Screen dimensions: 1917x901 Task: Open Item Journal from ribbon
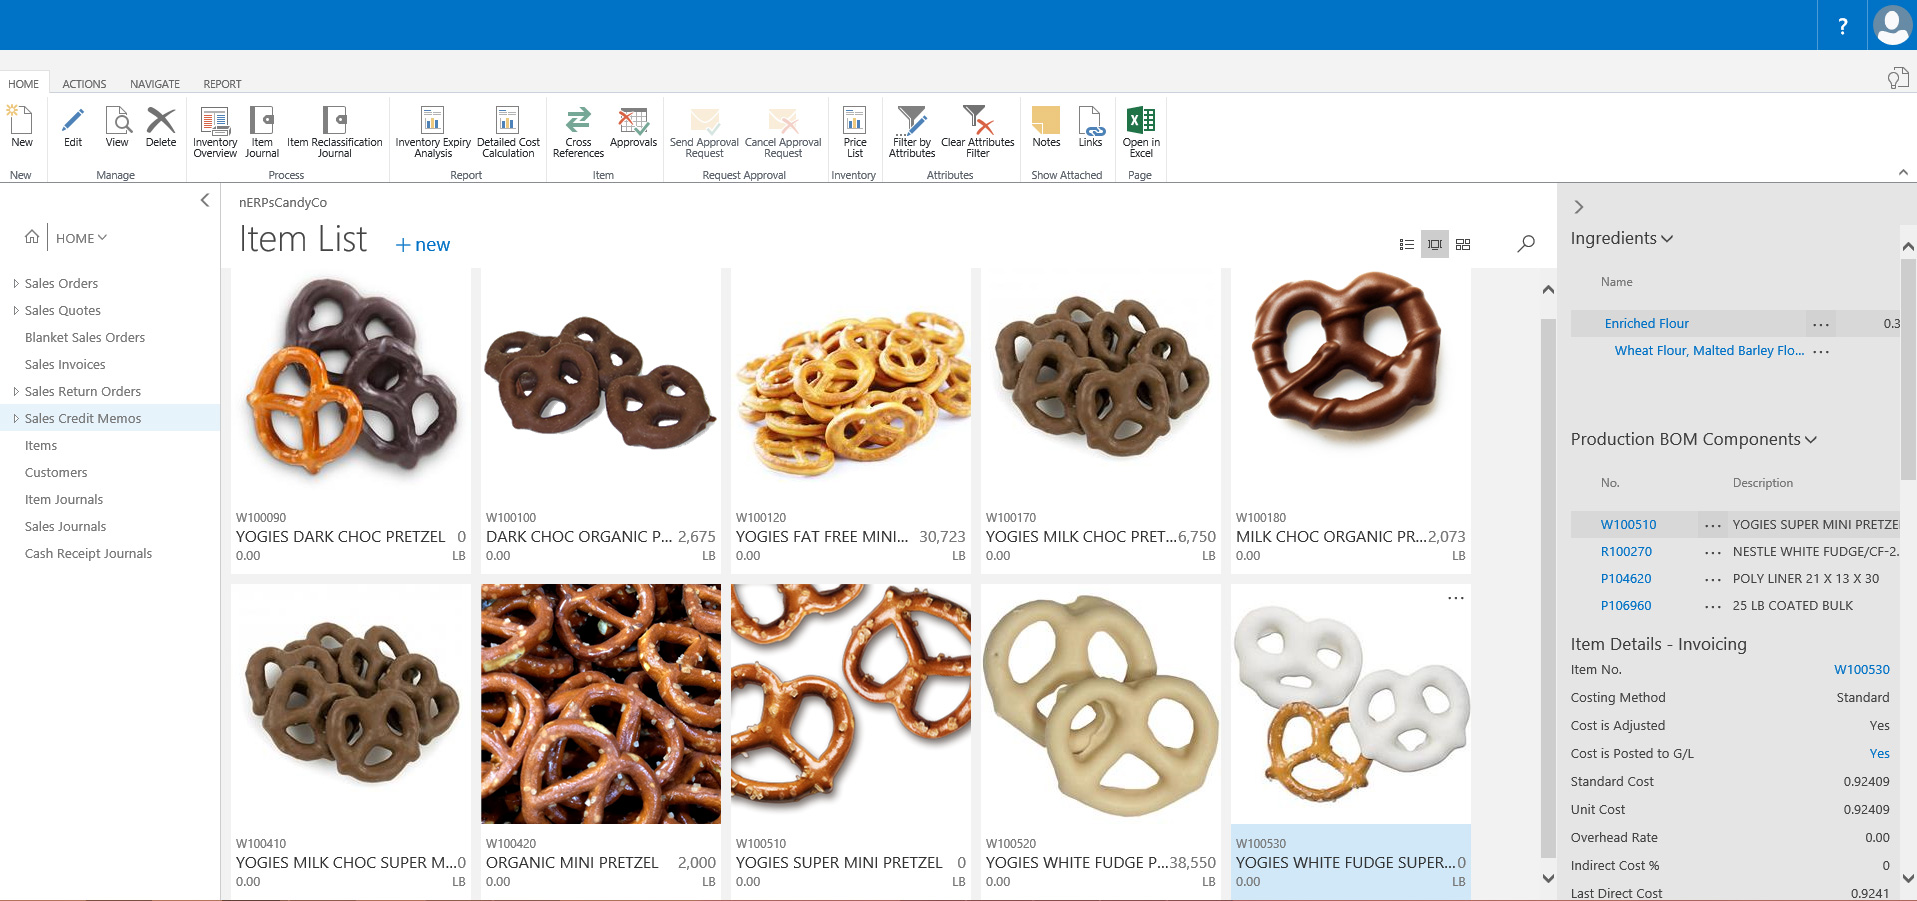coord(262,132)
